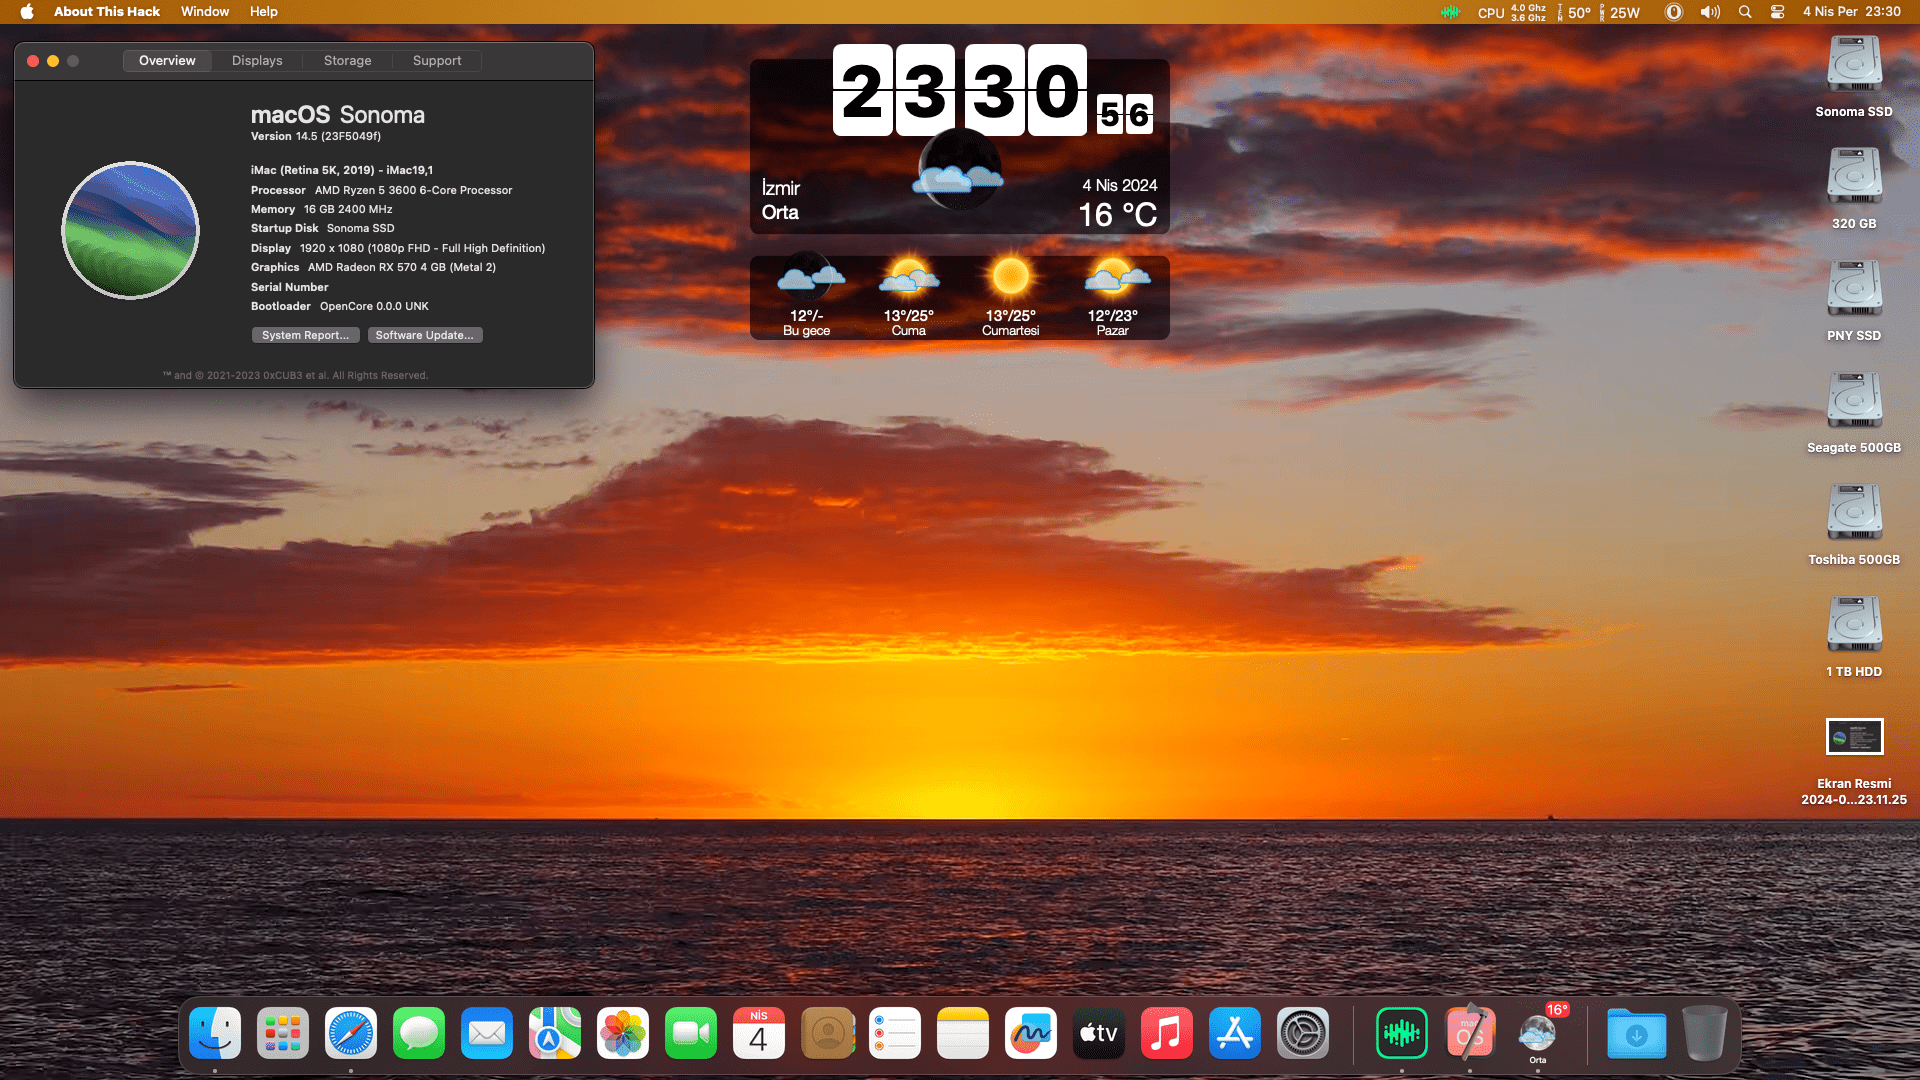Viewport: 1920px width, 1080px height.
Task: Open the Toshiba 500GB drive icon
Action: (x=1854, y=514)
